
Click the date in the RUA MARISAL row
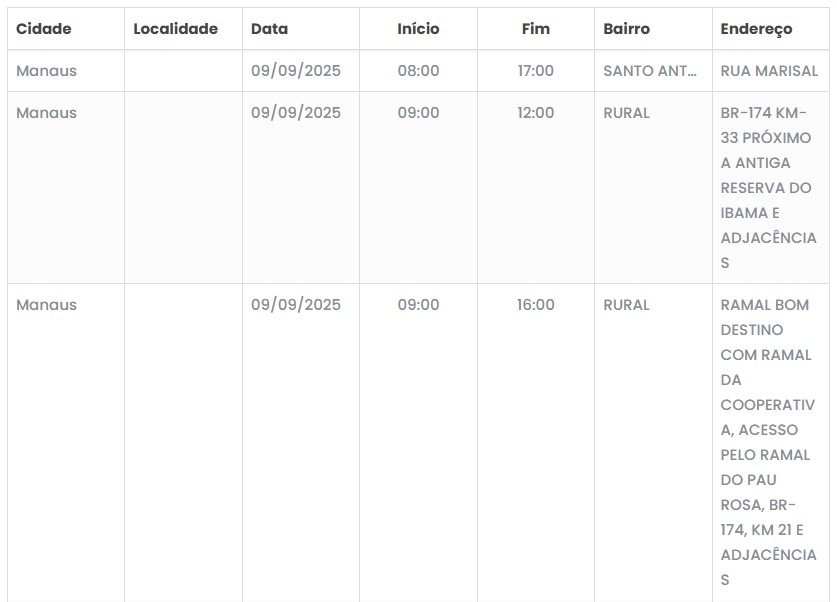[x=295, y=71]
